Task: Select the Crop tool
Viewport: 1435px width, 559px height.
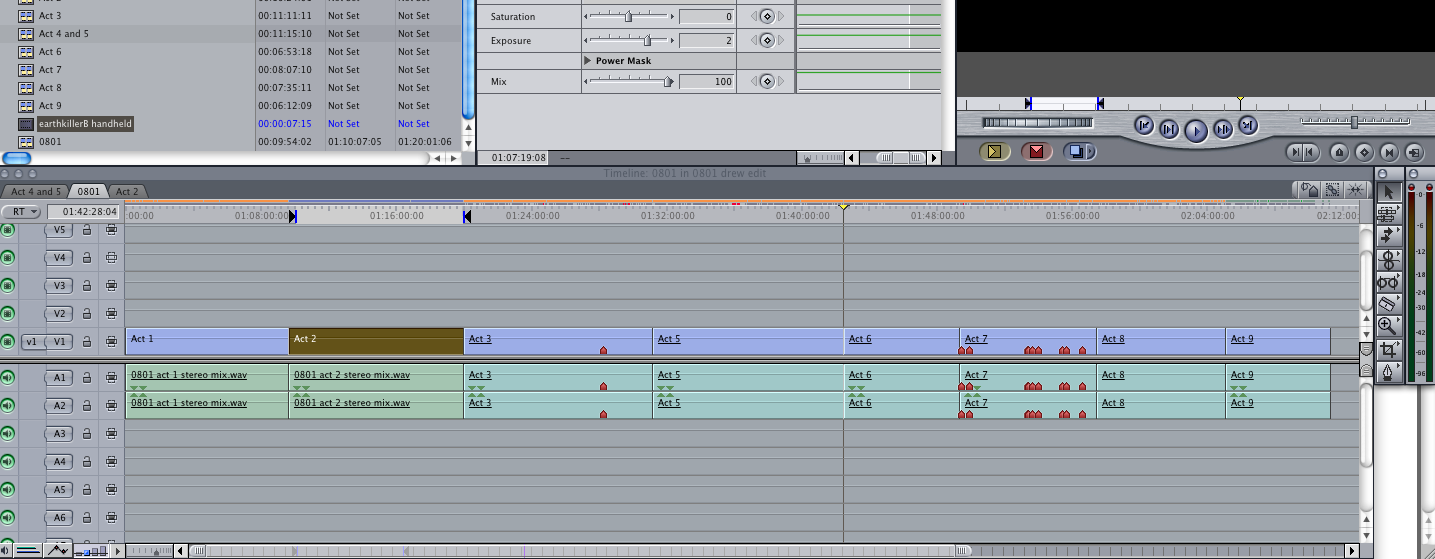Action: click(x=1387, y=350)
